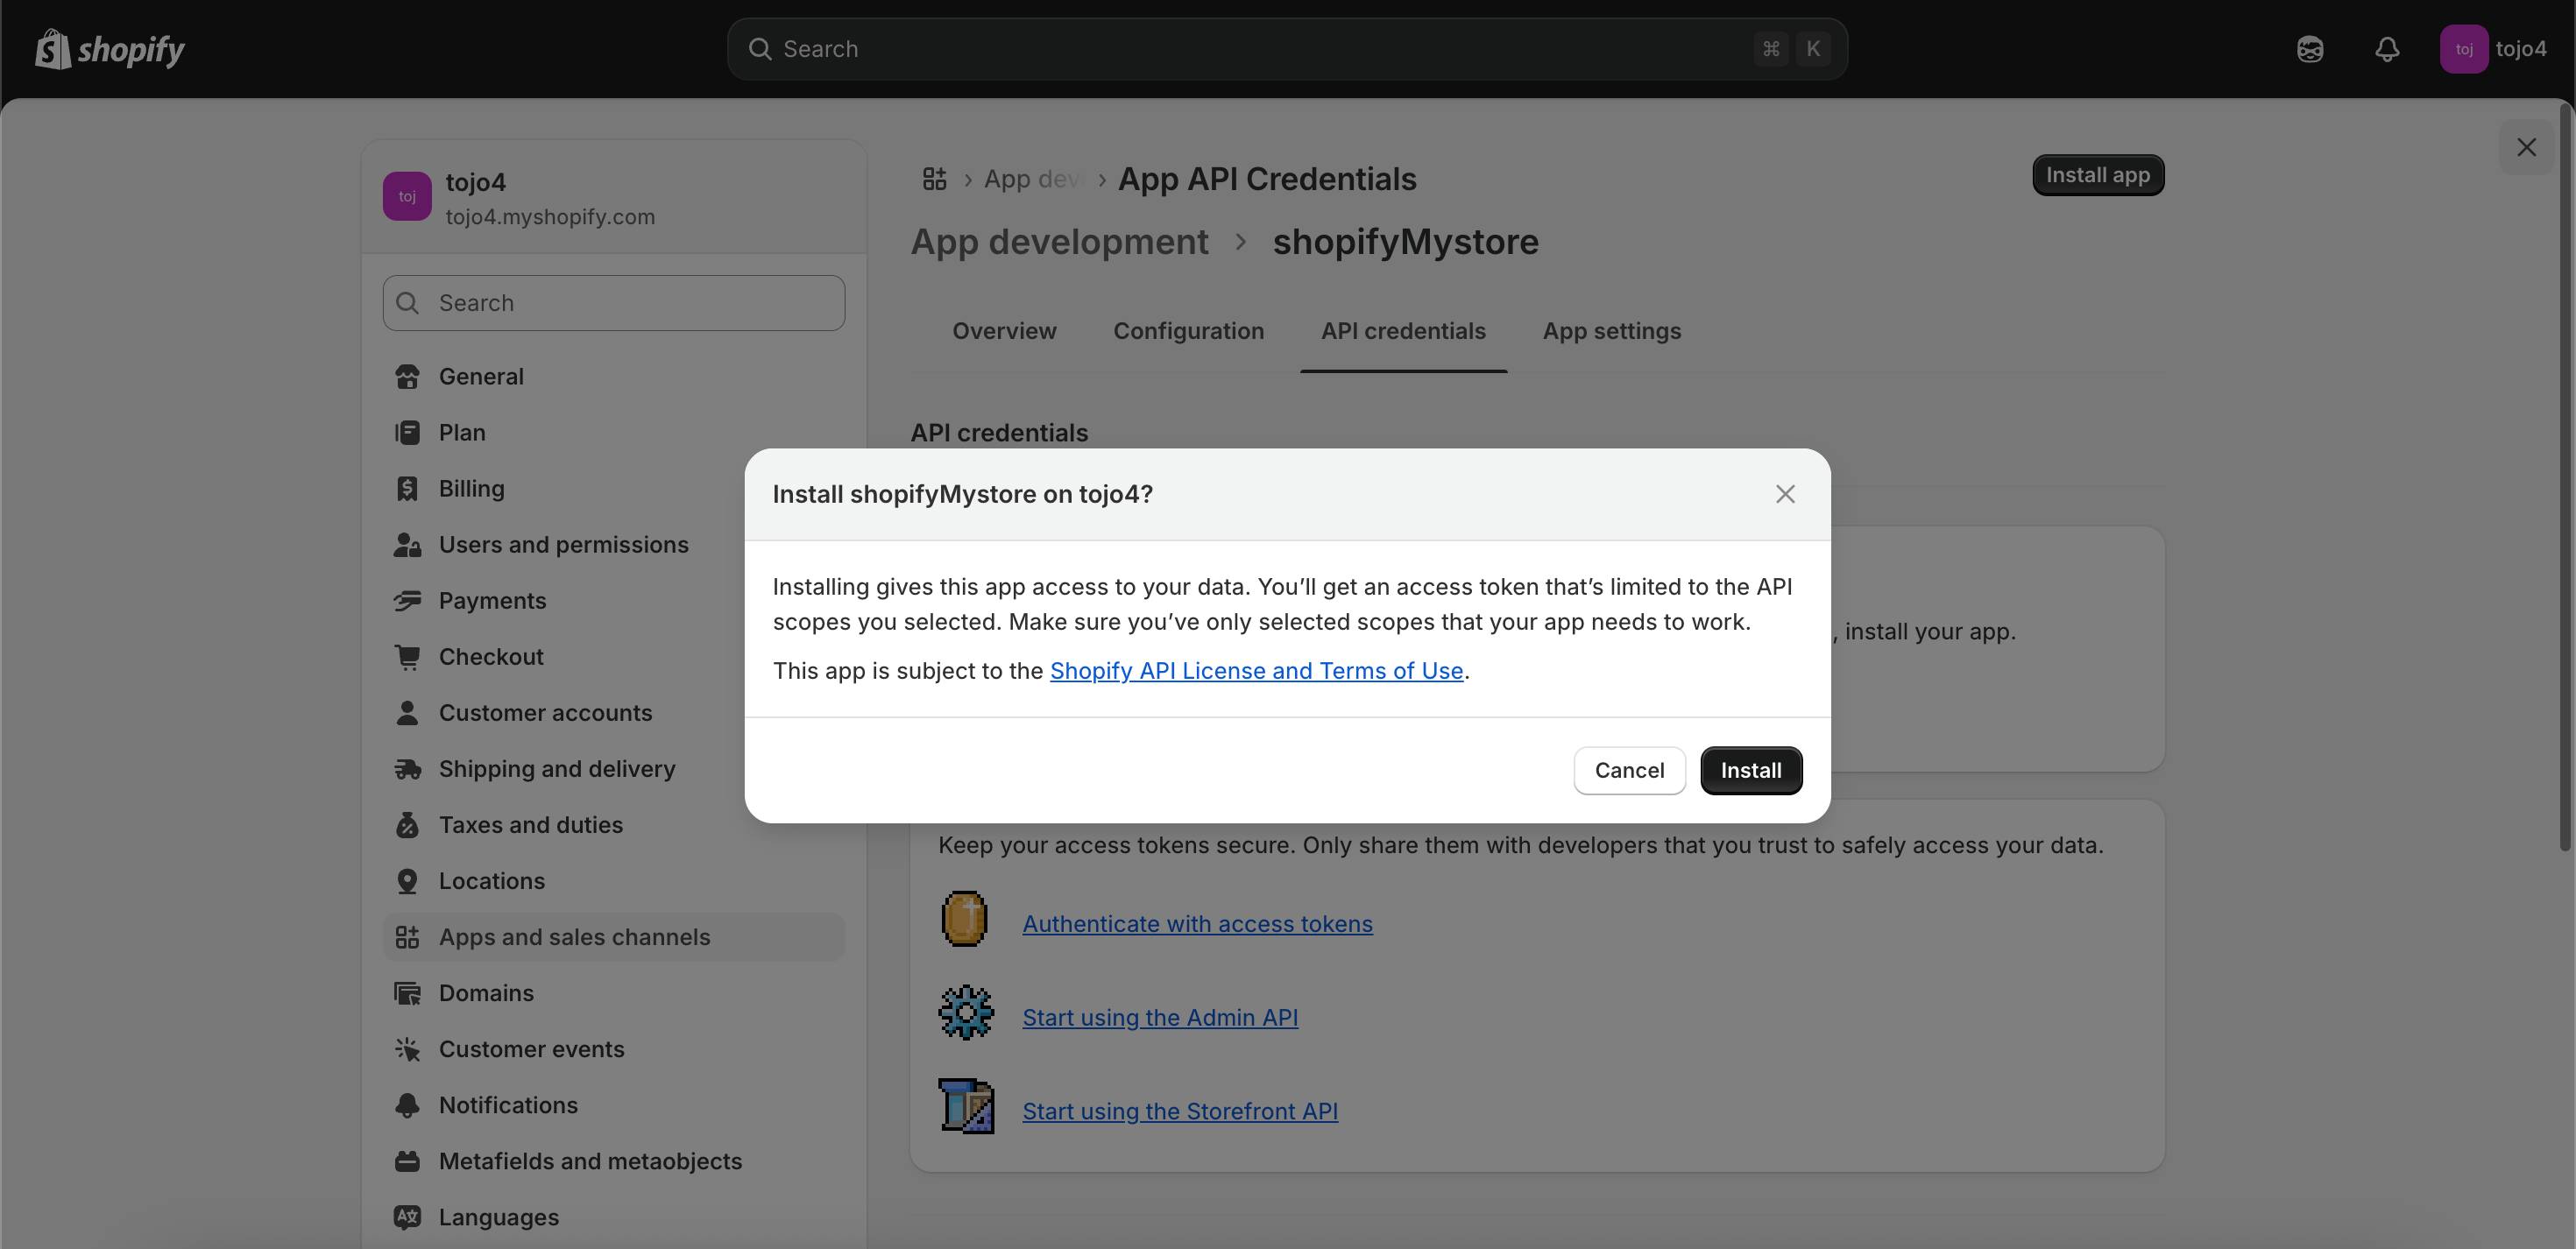Click Authenticate with access tokens link
This screenshot has height=1249, width=2576.
(x=1197, y=924)
